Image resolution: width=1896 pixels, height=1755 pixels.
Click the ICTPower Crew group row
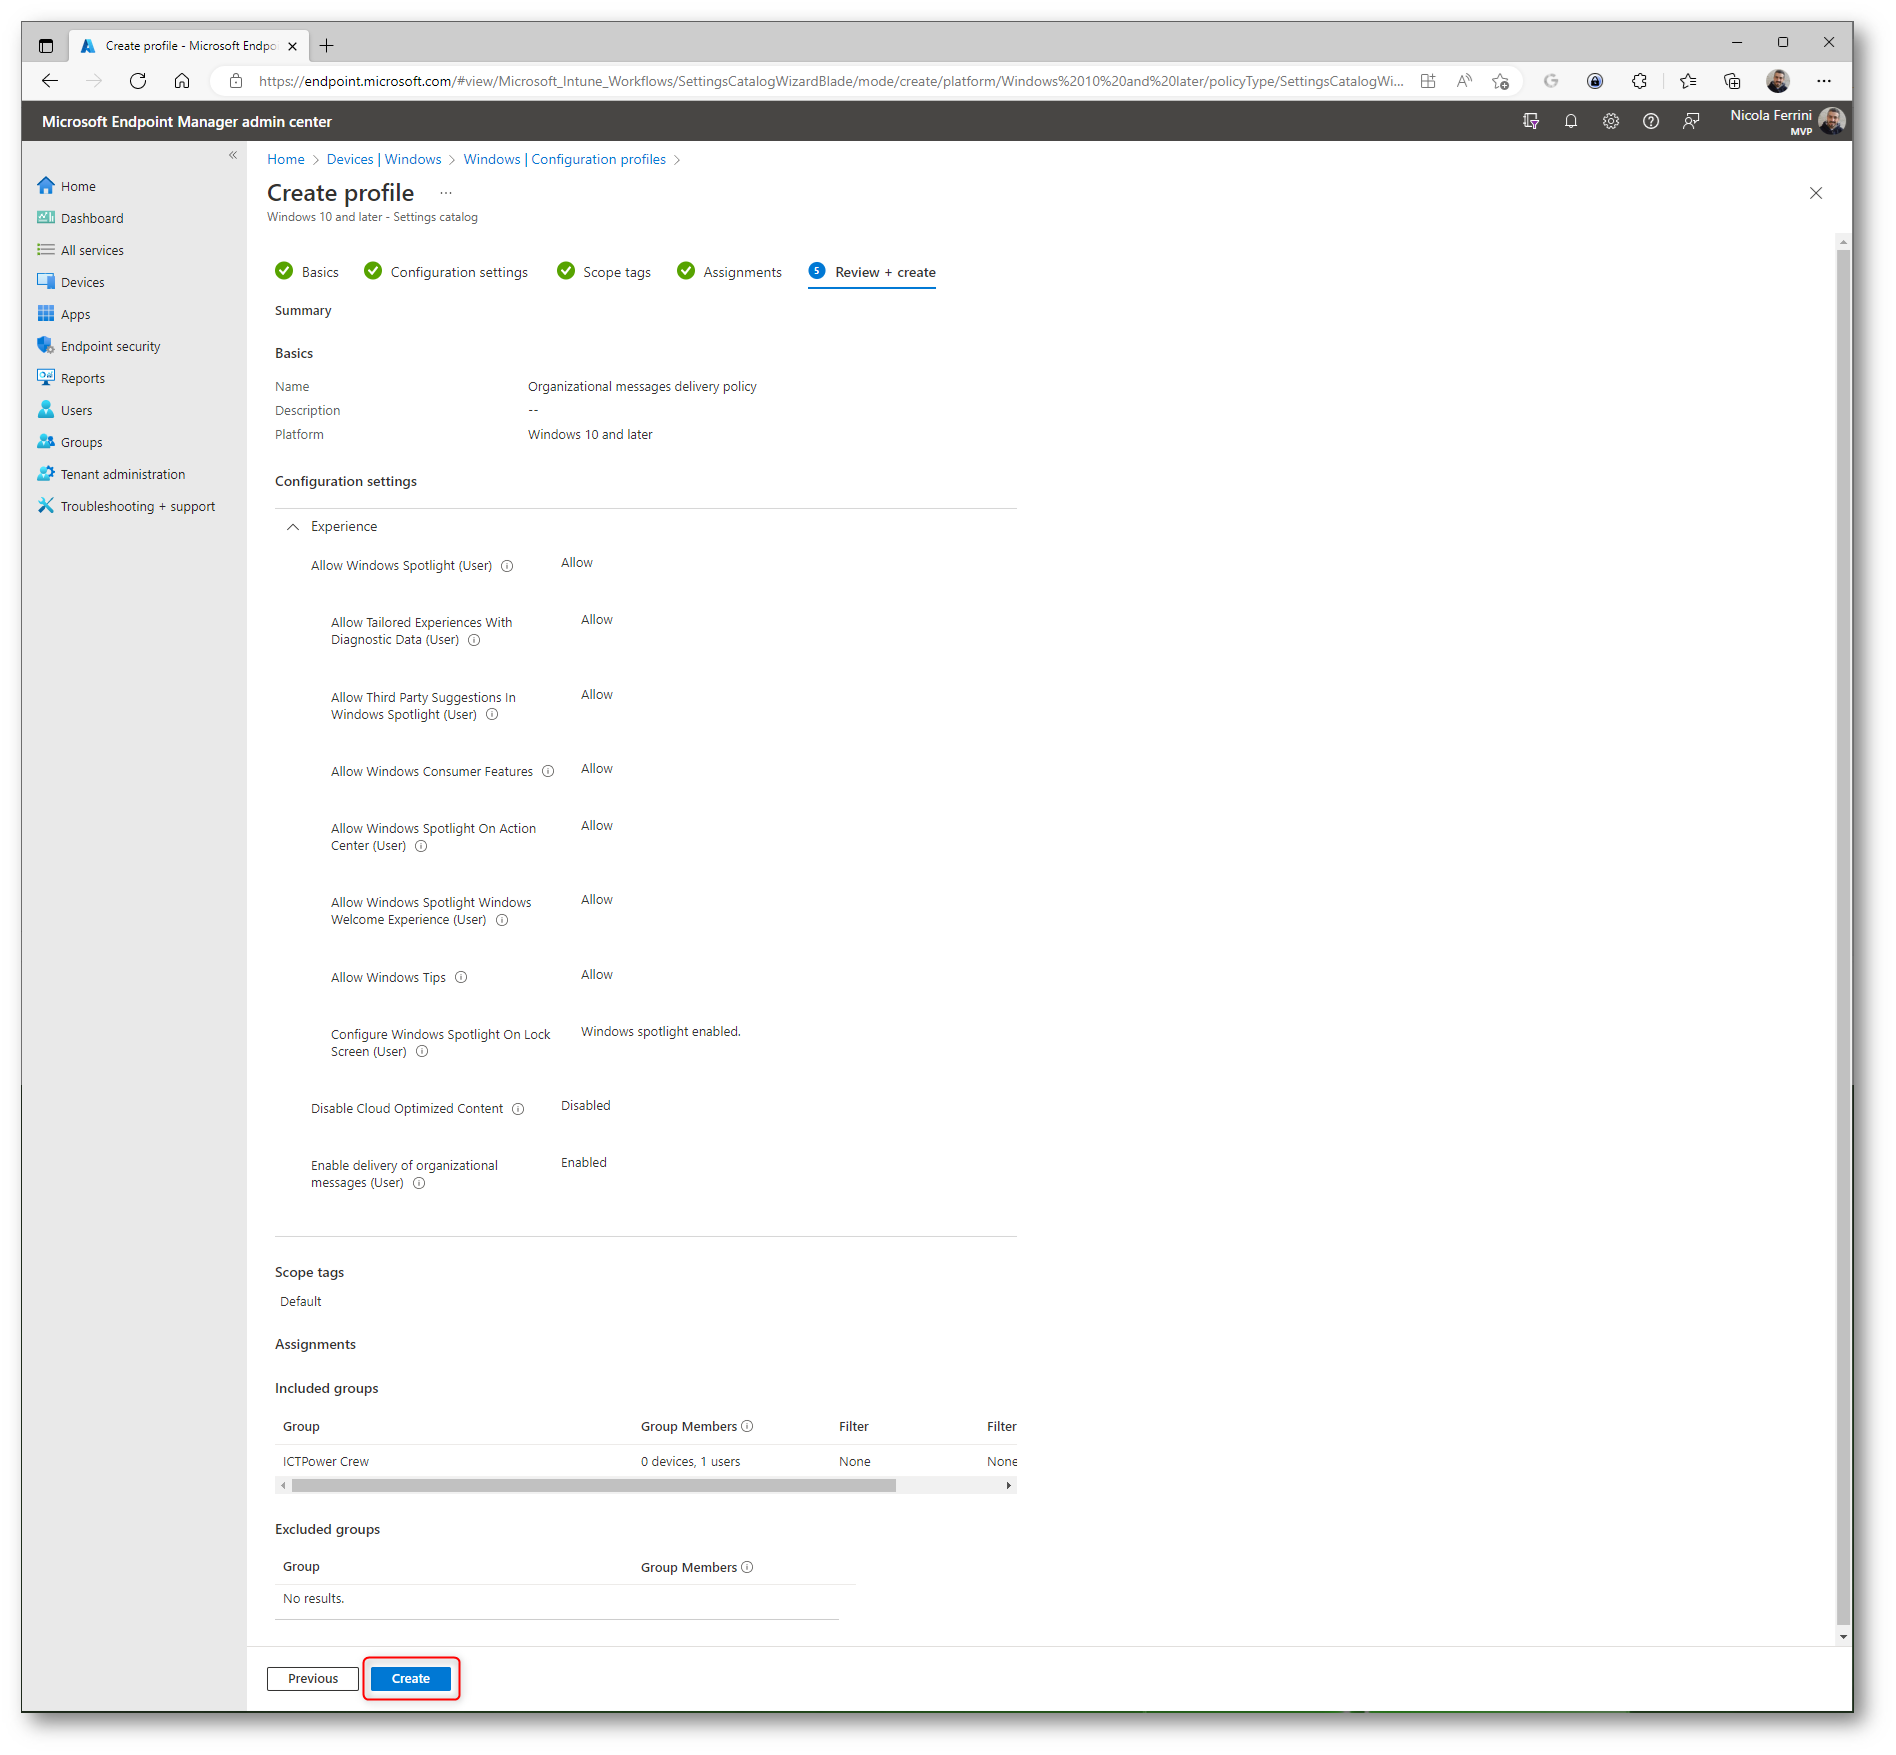(x=646, y=1461)
